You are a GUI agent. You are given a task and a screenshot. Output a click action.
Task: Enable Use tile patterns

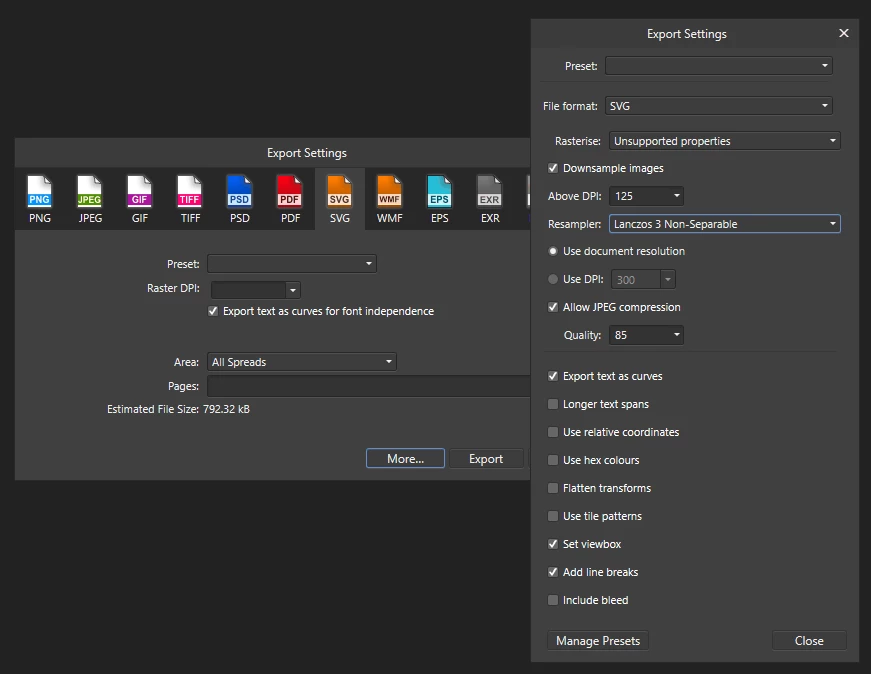point(553,516)
